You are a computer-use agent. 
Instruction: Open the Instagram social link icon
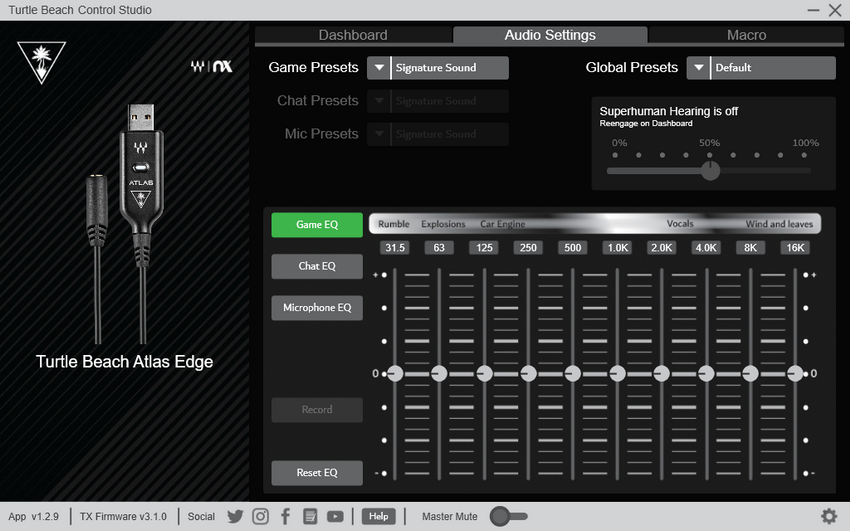pos(260,516)
